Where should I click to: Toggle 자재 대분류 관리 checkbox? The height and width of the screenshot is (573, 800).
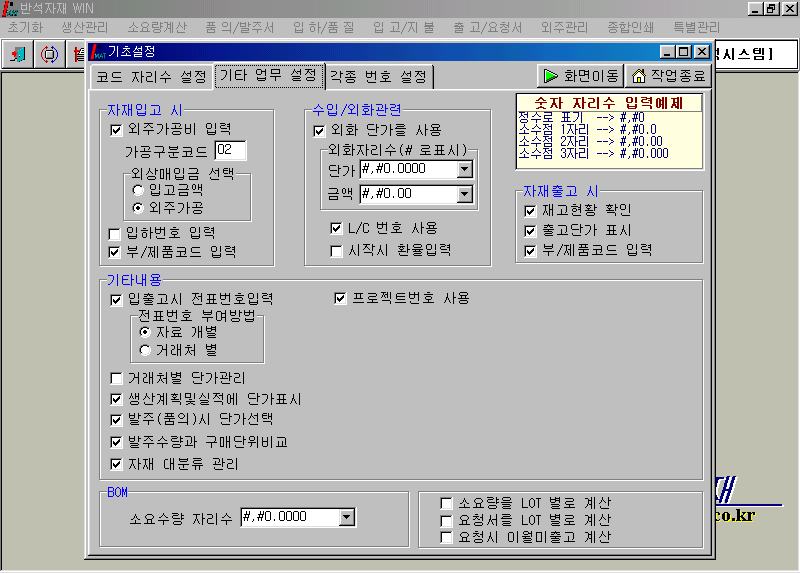click(116, 464)
